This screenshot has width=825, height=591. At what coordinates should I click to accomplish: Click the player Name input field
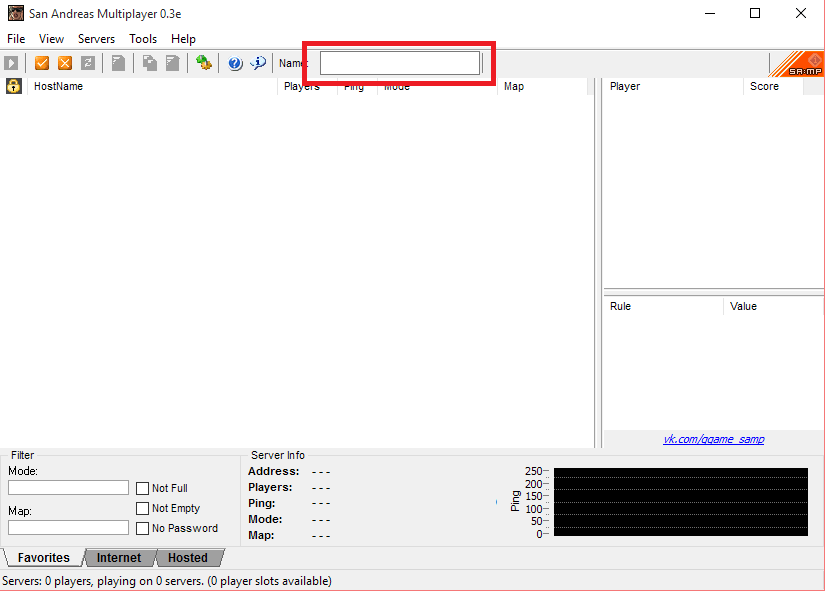400,63
